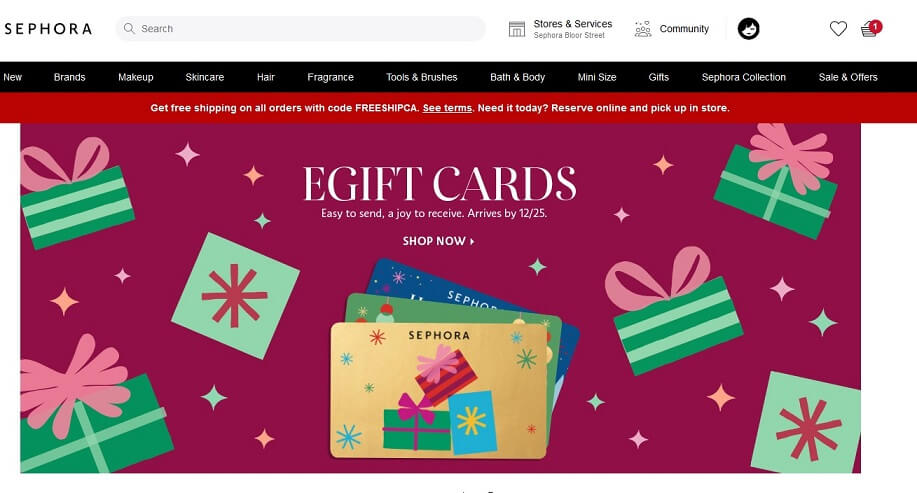Select Sale & Offers in navigation
The image size is (917, 493).
pos(848,77)
